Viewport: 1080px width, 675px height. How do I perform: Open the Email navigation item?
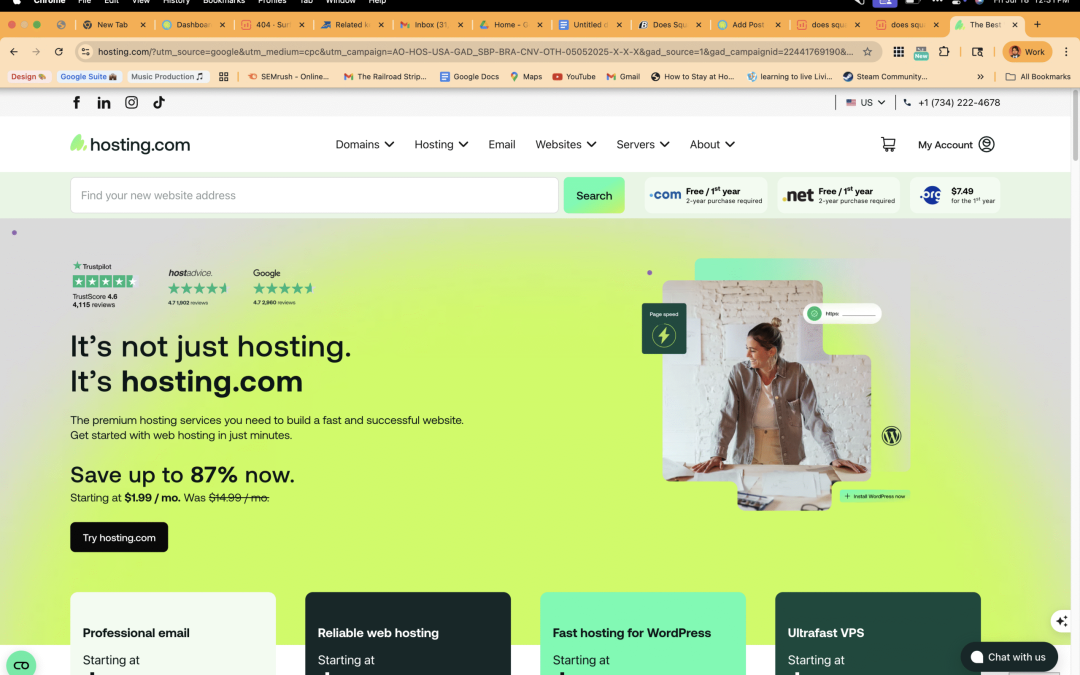(x=501, y=144)
